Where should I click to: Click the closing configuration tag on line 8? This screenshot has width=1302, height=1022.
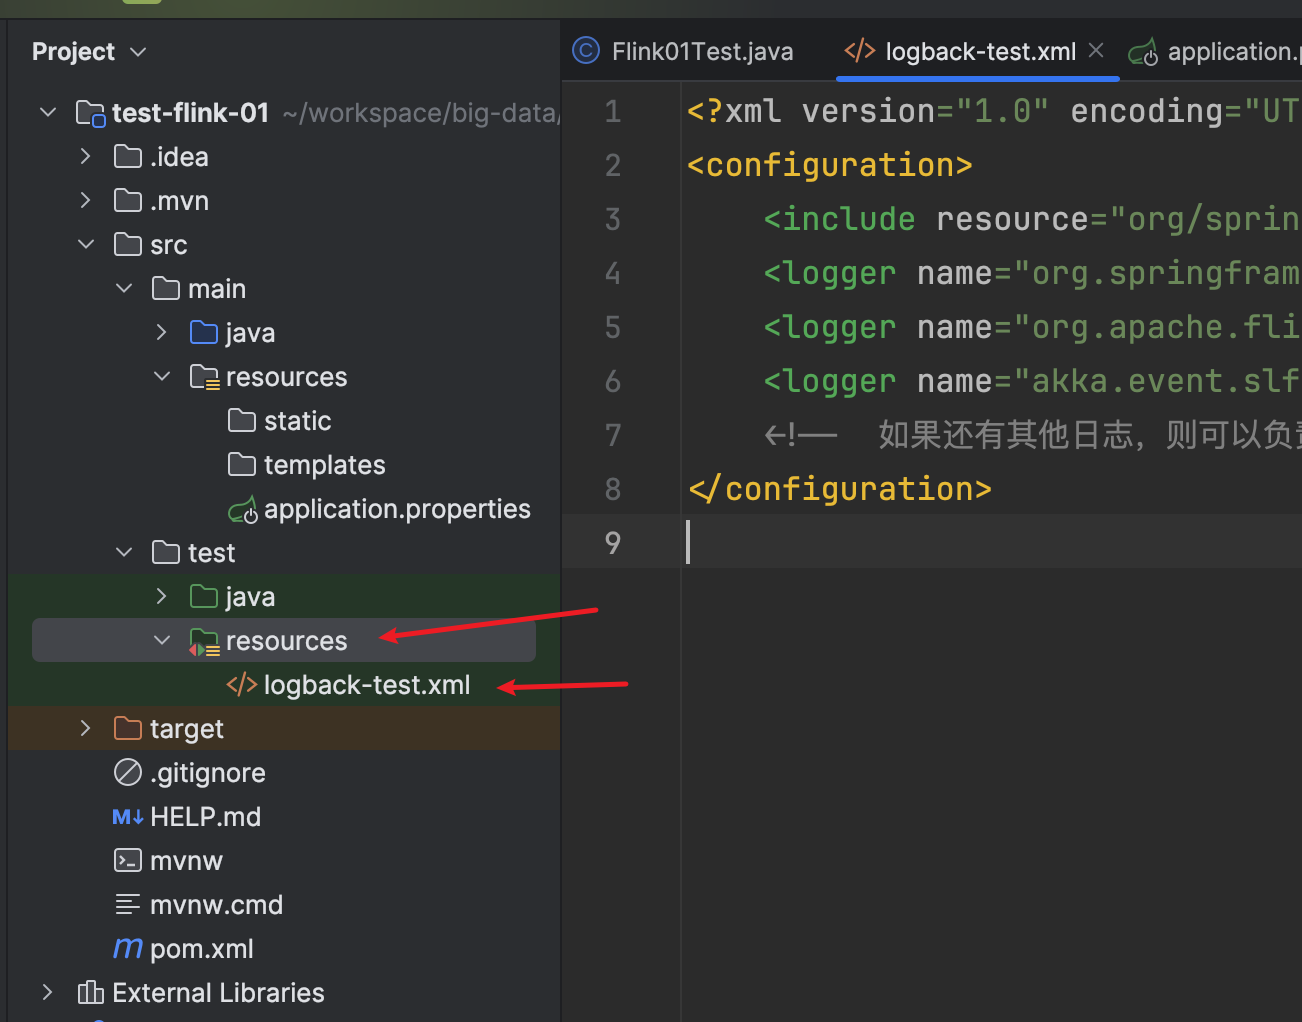tap(840, 489)
